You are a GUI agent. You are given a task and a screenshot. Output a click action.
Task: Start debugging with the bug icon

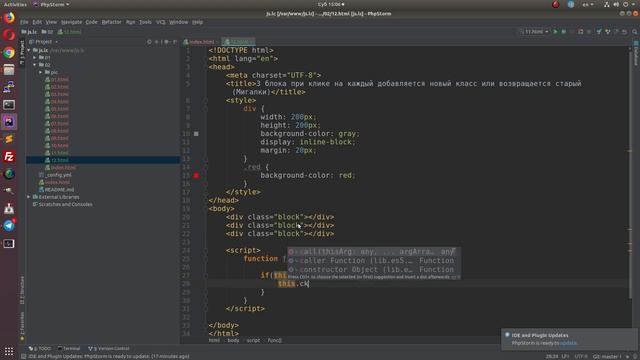[x=564, y=31]
